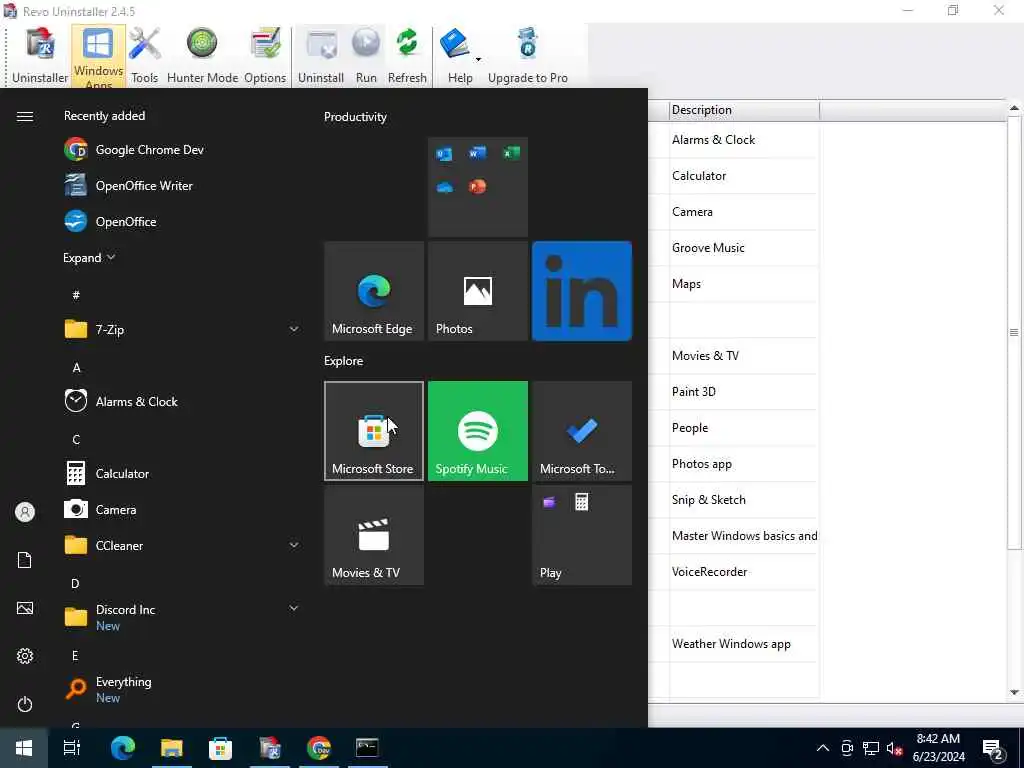1024x768 pixels.
Task: Click the Power button in Start
Action: point(25,705)
